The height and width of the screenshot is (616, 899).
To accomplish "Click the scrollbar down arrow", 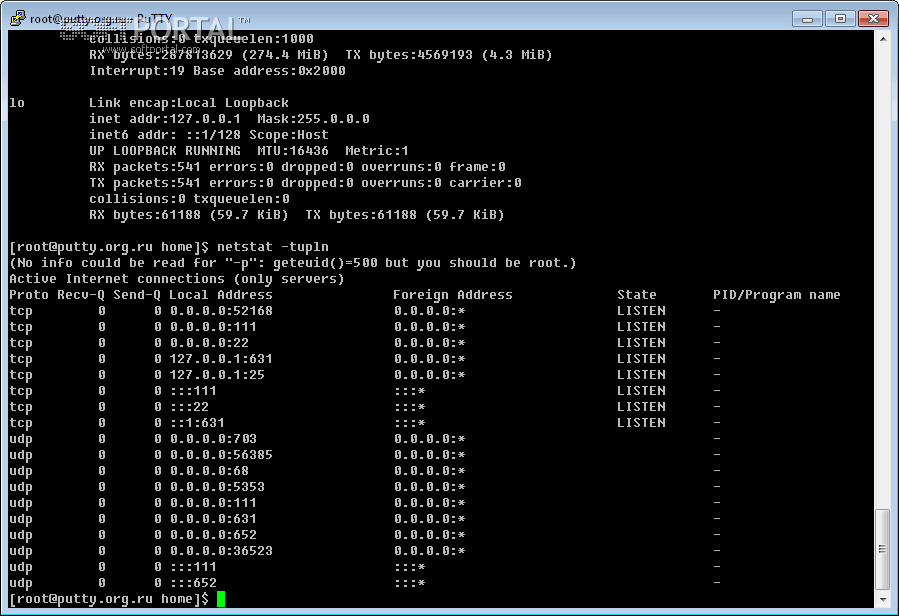I will pyautogui.click(x=883, y=599).
